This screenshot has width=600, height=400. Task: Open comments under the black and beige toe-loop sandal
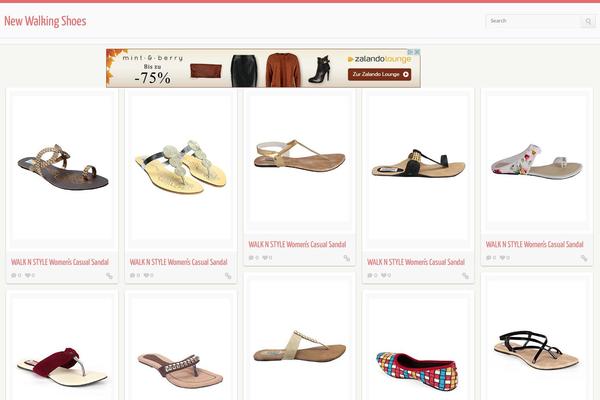pos(372,275)
